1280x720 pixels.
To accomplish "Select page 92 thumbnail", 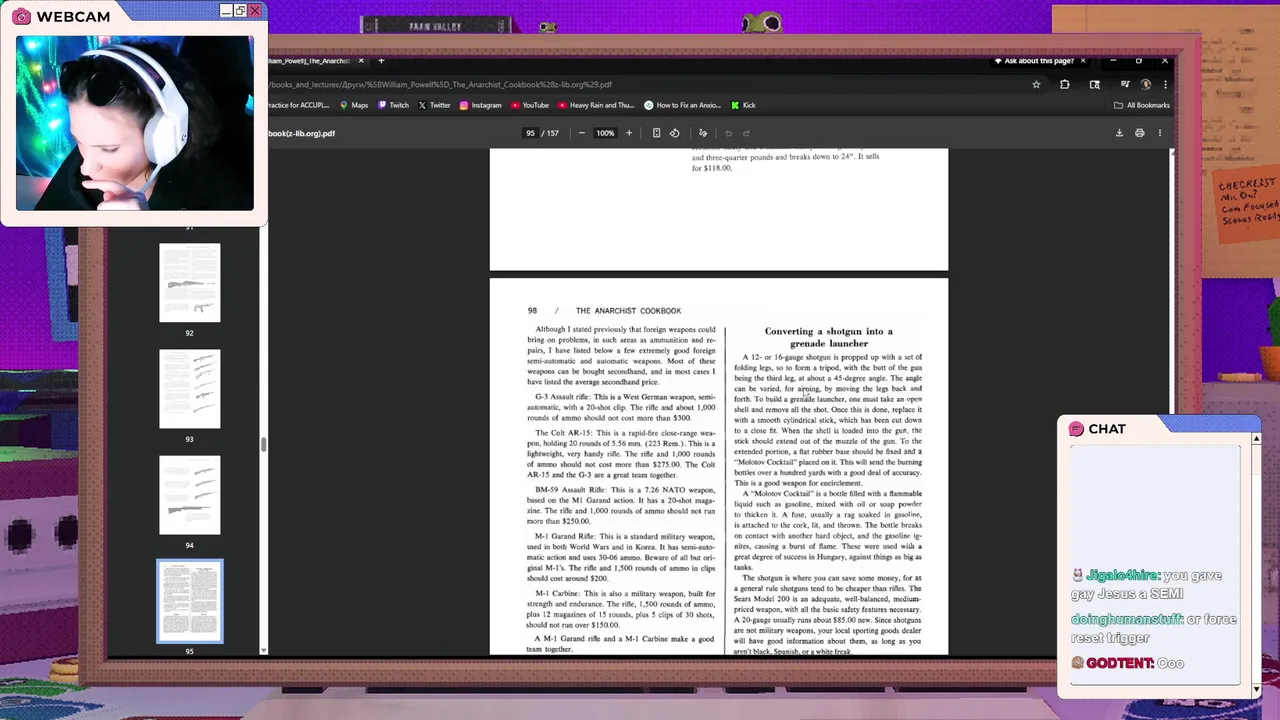I will pyautogui.click(x=190, y=283).
